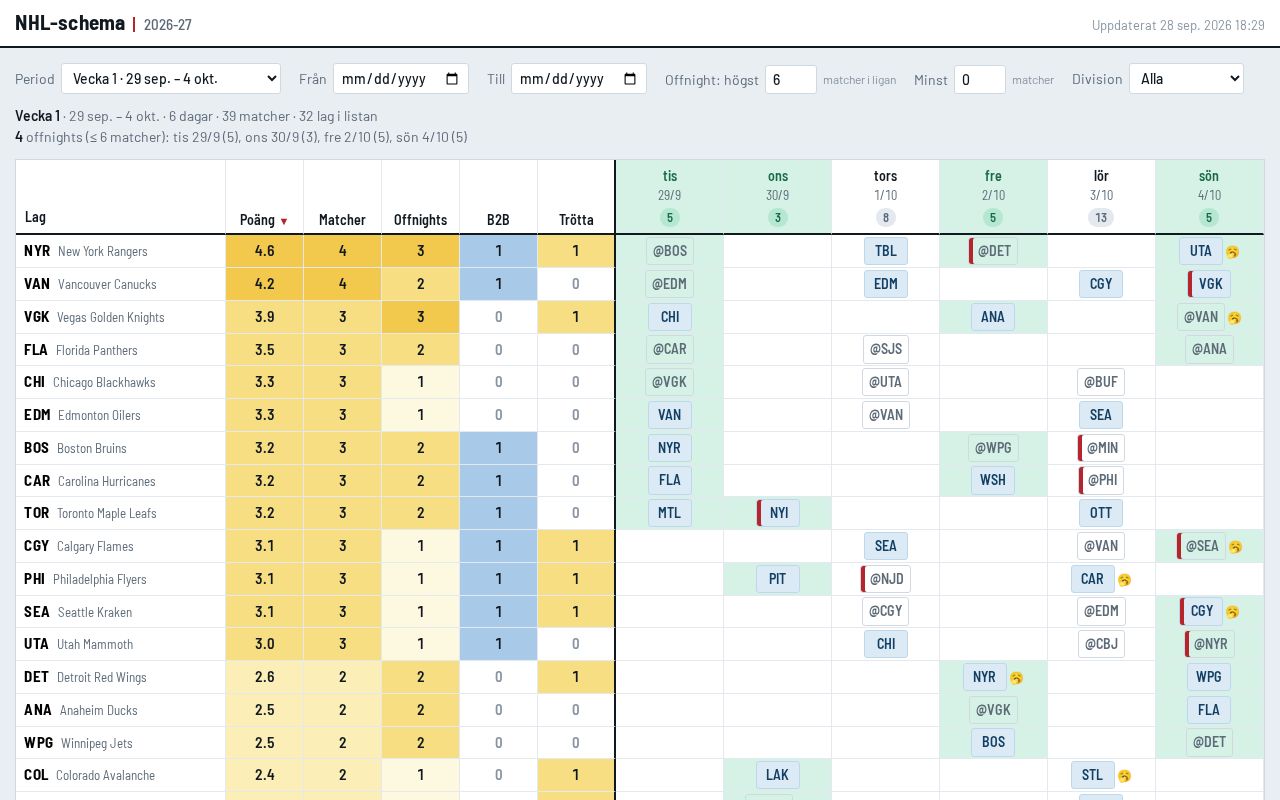Image resolution: width=1280 pixels, height=800 pixels.
Task: Open calendar picker in the Från field
Action: tap(451, 79)
